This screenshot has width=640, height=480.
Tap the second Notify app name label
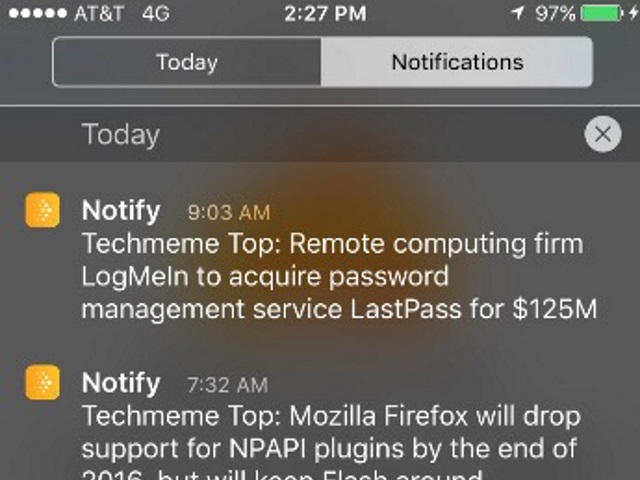click(120, 383)
